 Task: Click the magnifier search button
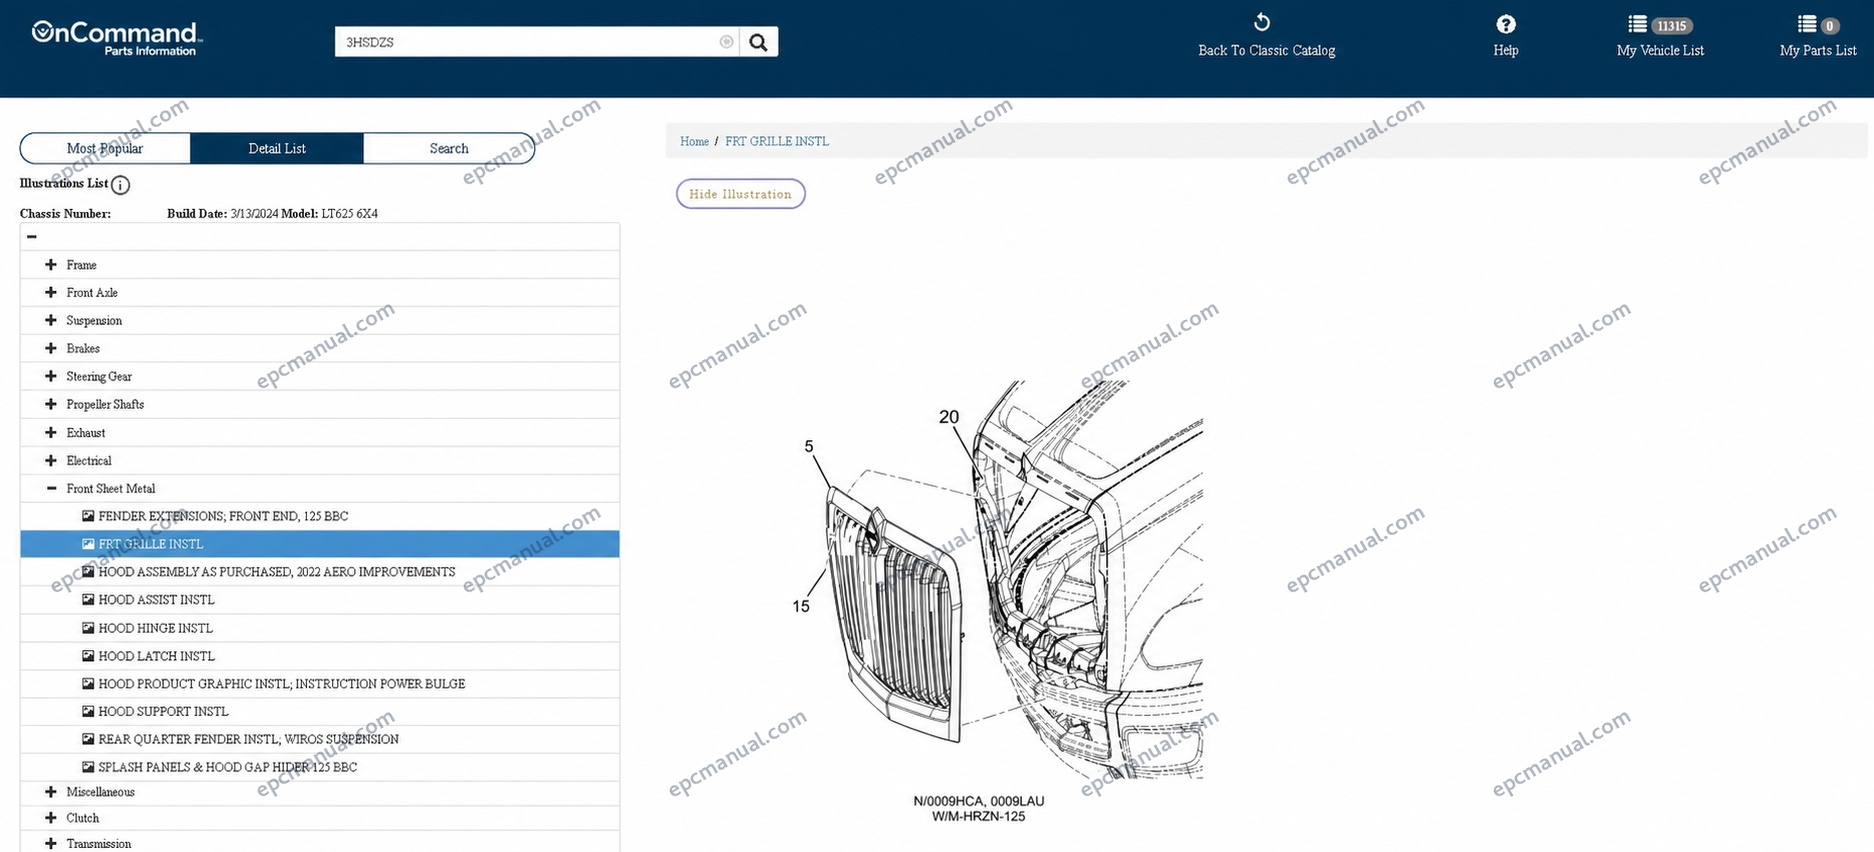click(758, 42)
